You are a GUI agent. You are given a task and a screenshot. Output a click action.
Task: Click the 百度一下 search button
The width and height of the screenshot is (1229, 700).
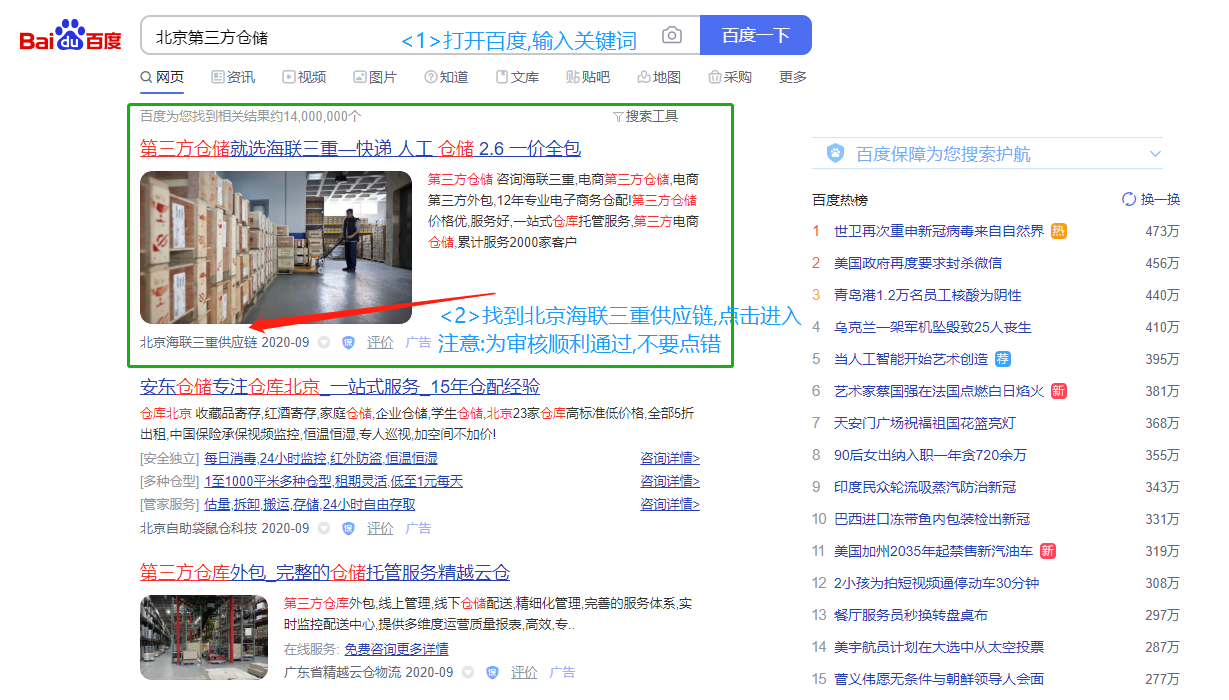[756, 35]
